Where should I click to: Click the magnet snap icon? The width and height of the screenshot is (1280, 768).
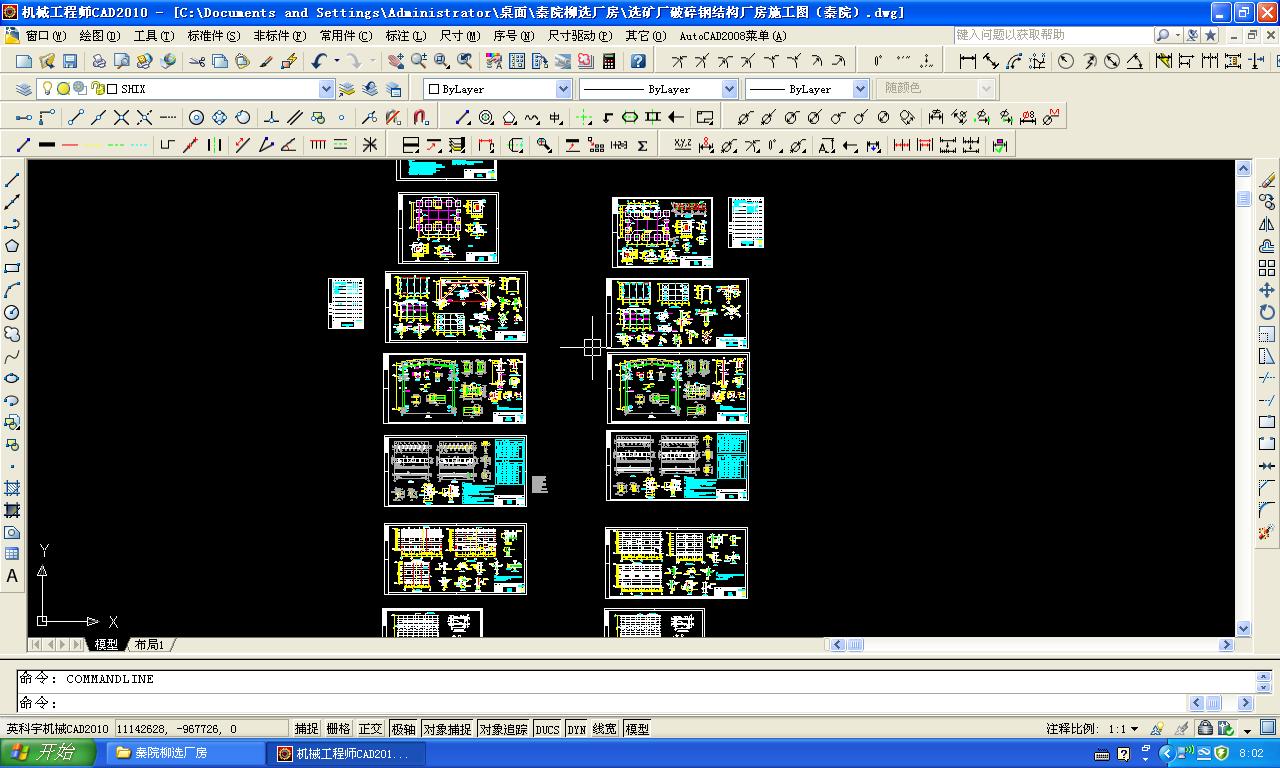click(420, 117)
